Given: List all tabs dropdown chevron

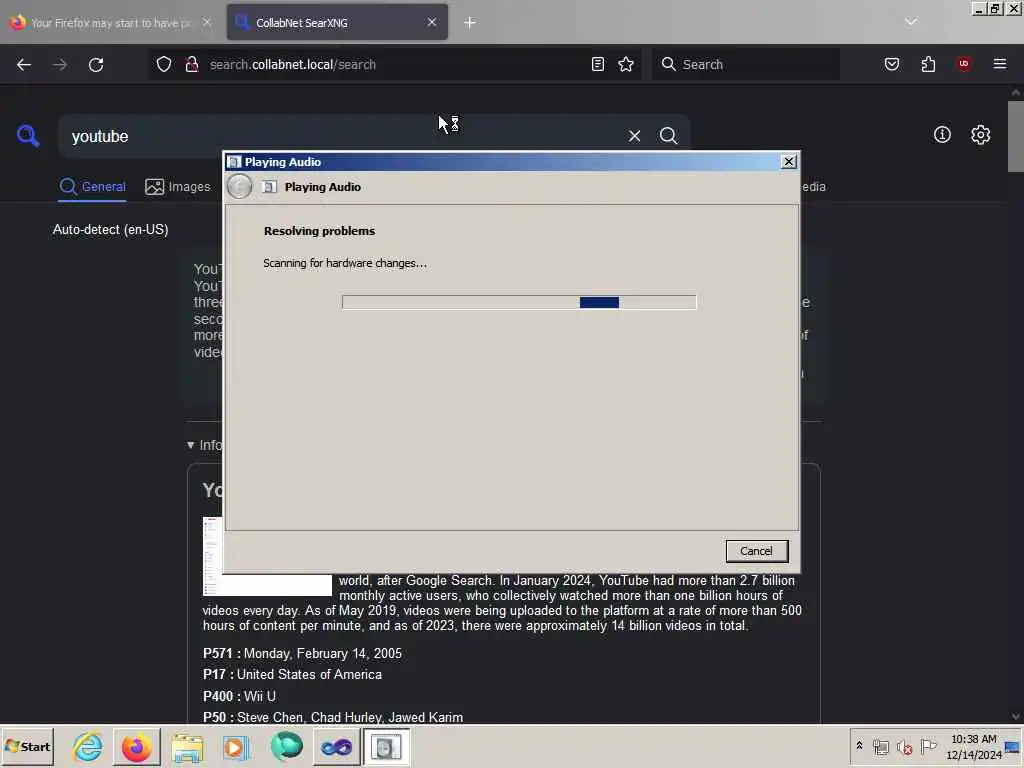Looking at the screenshot, I should point(911,22).
